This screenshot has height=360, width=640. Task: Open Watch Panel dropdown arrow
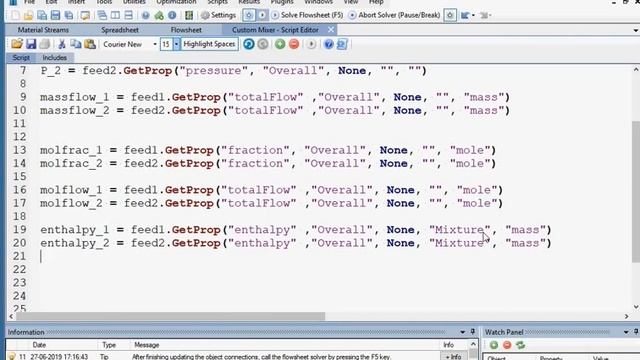(626, 332)
